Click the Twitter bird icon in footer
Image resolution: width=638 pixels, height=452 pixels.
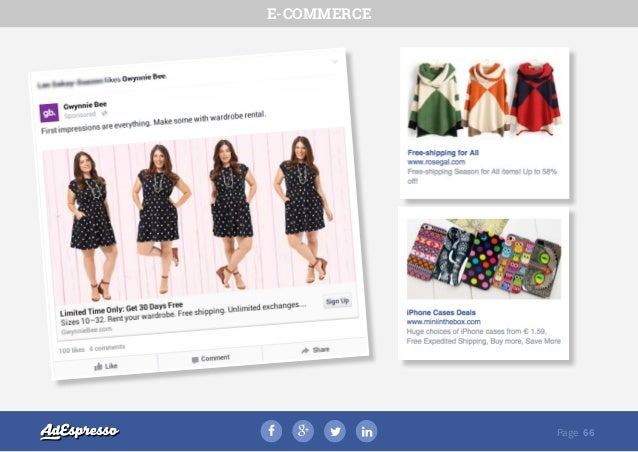335,431
